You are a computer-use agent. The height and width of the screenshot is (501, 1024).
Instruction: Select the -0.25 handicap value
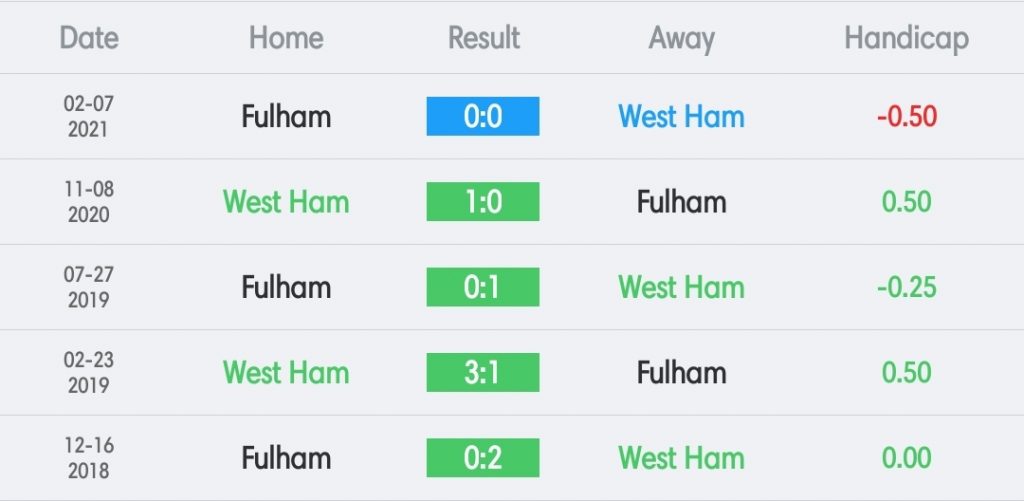[906, 287]
